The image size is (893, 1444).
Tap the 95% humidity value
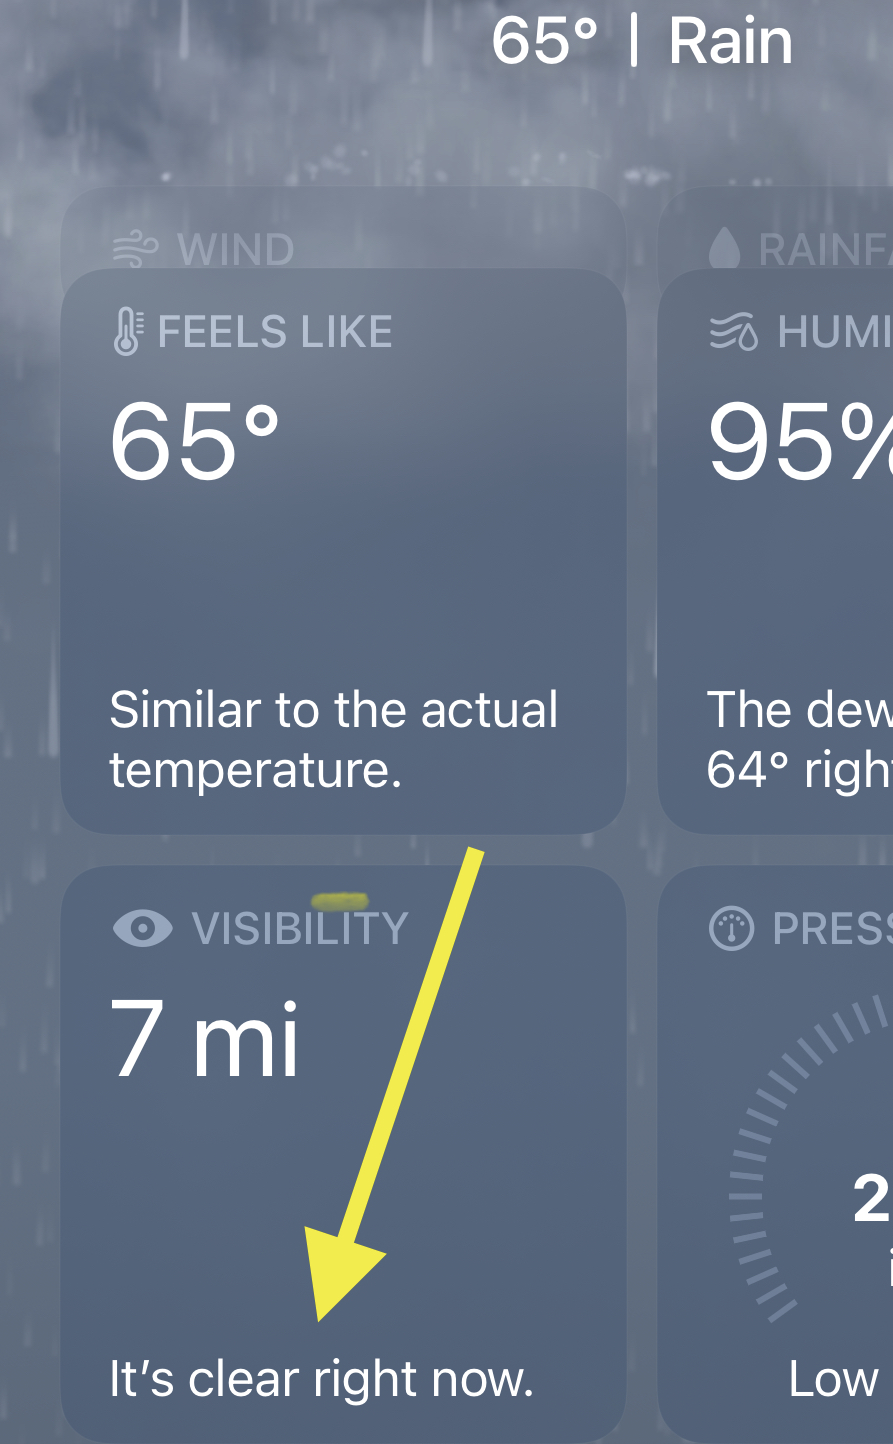[x=800, y=441]
